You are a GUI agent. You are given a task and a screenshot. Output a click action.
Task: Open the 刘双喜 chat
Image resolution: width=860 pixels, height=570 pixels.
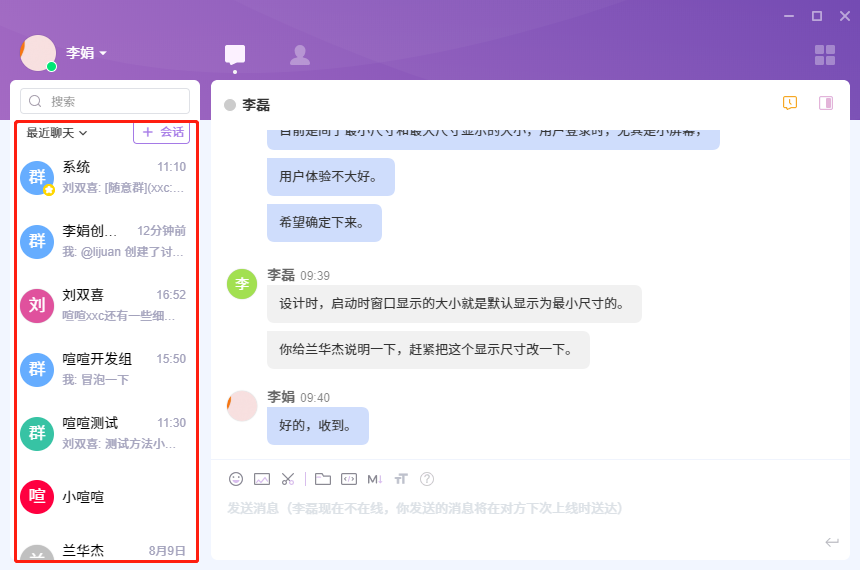pos(105,304)
